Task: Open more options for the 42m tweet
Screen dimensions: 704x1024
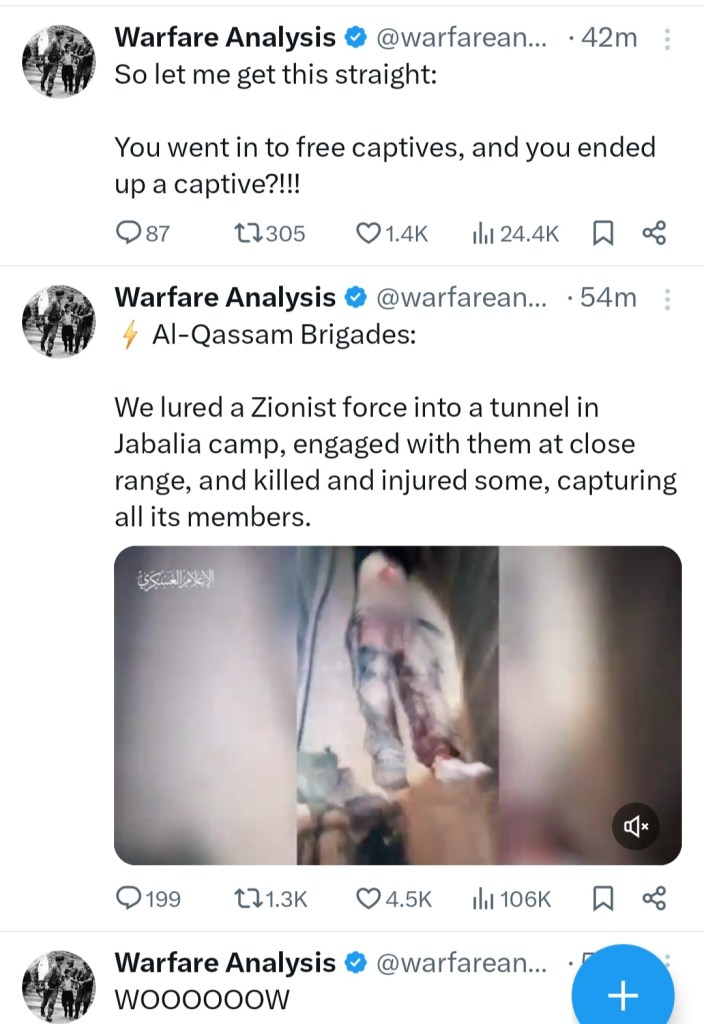Action: point(667,39)
